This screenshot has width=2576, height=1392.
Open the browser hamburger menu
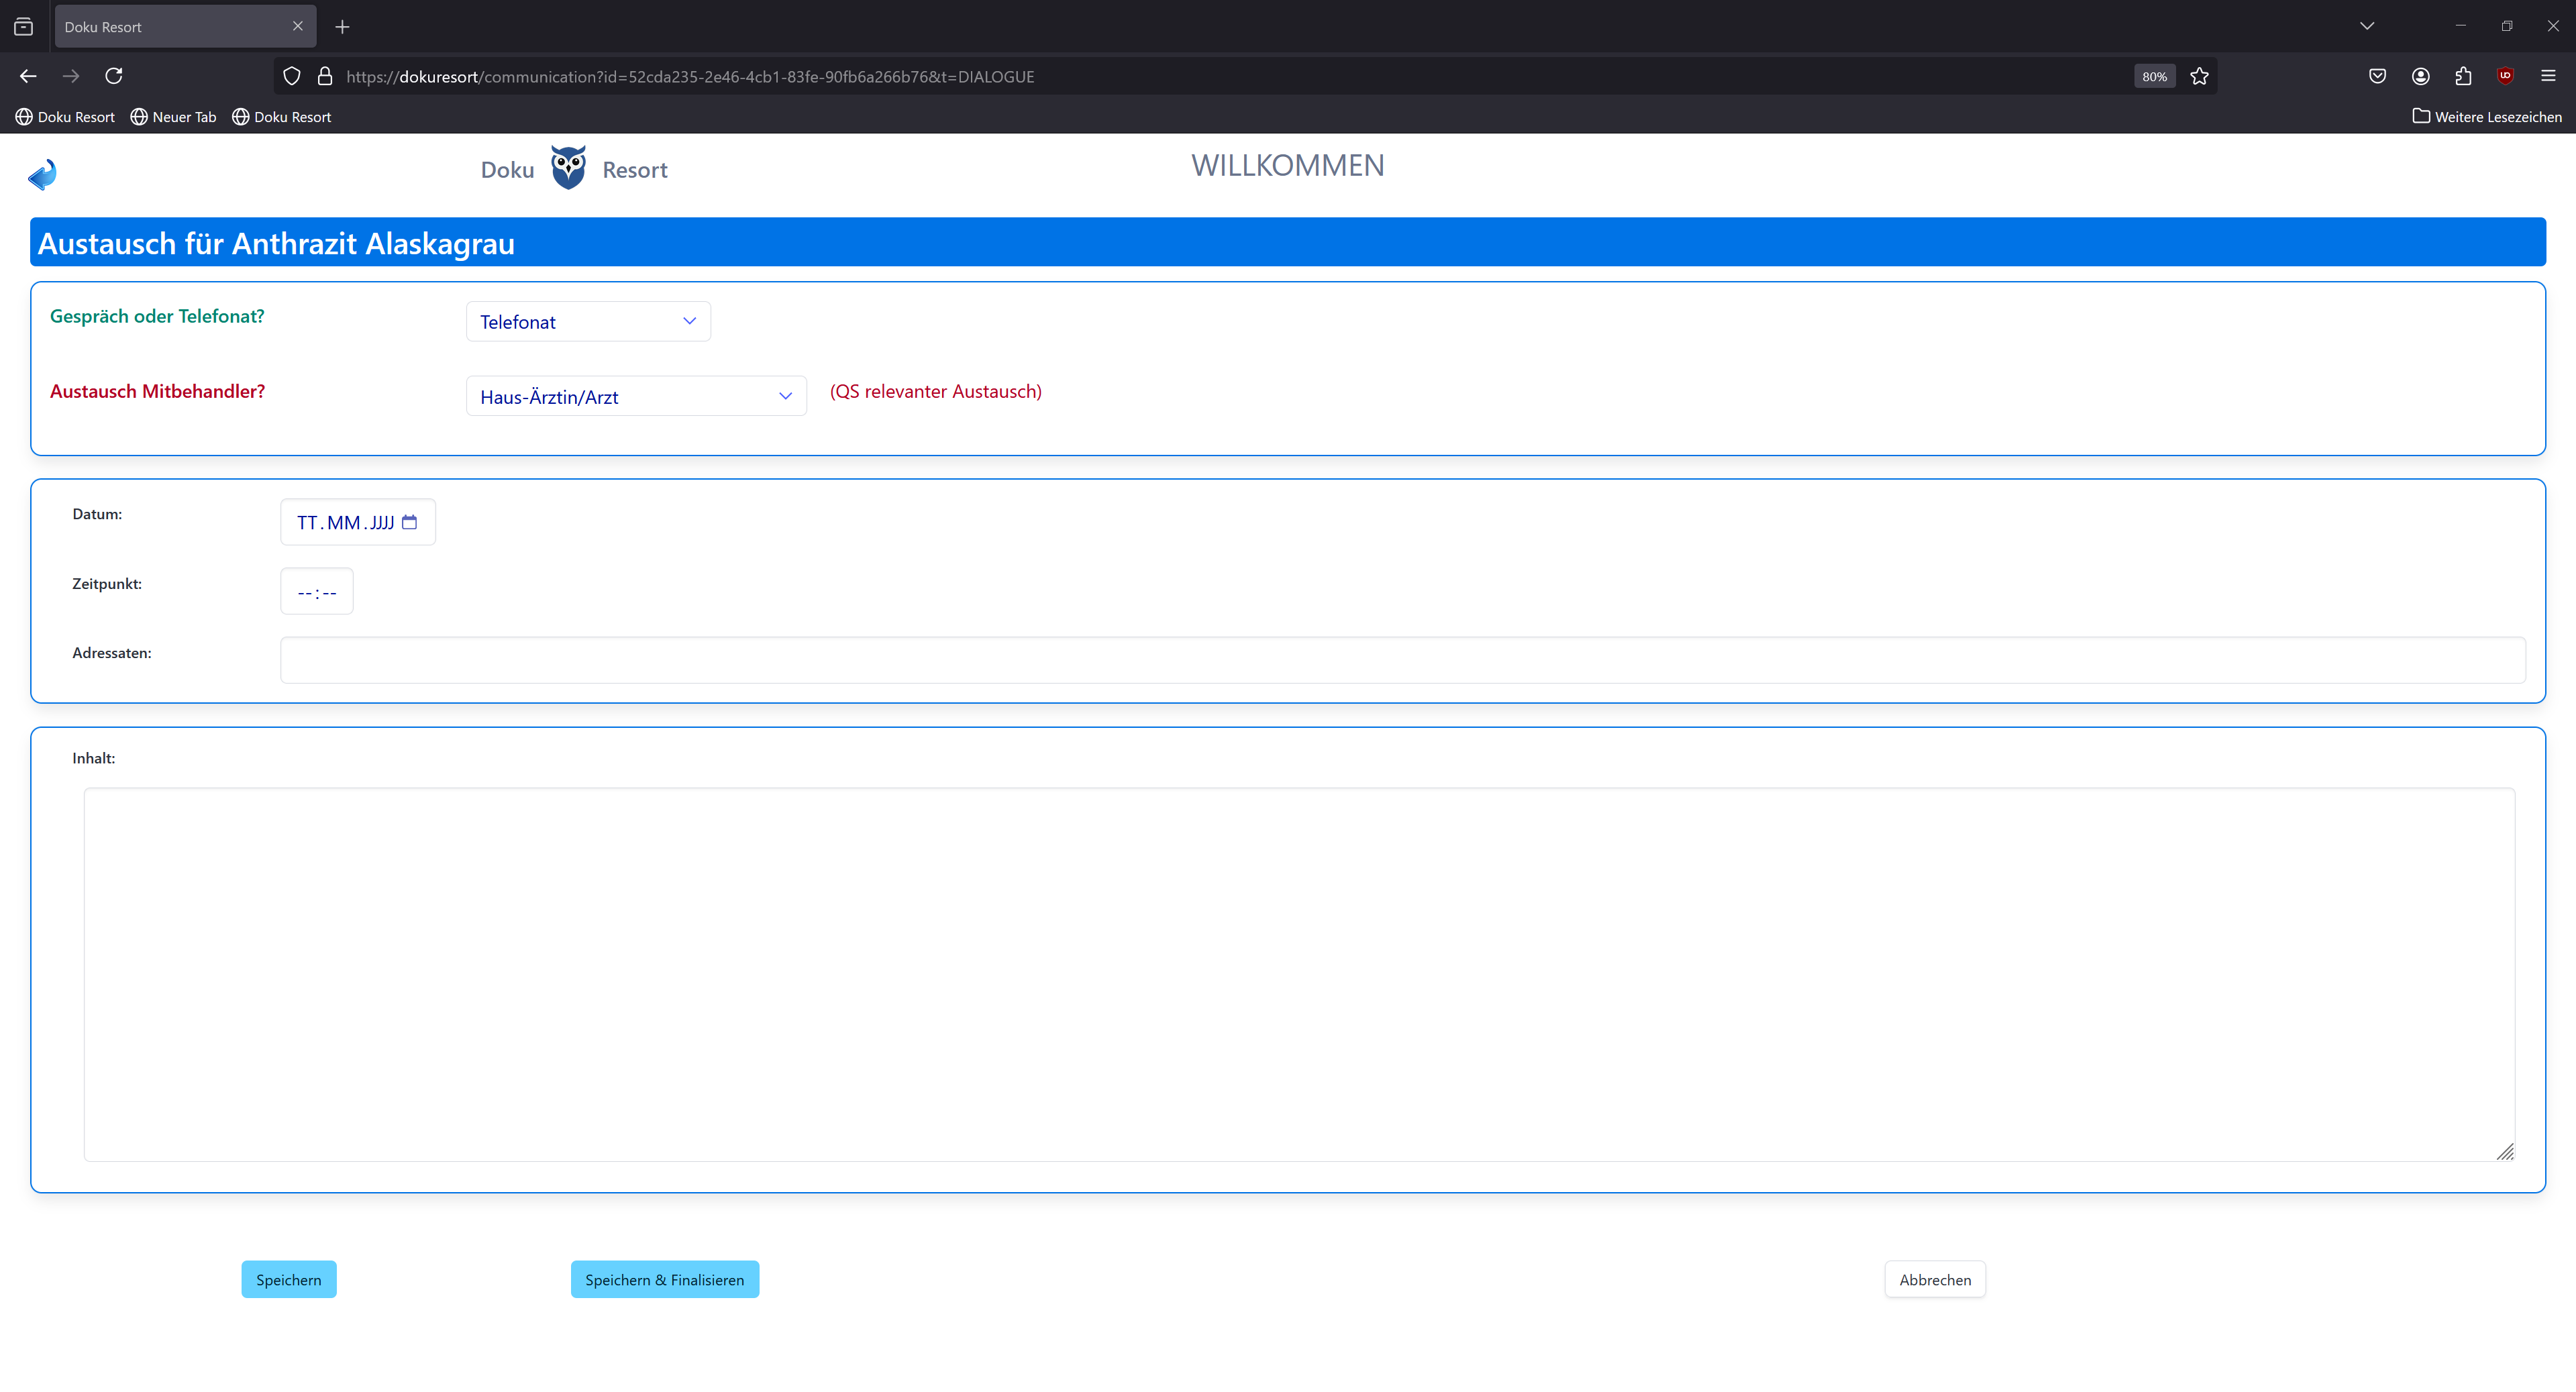[2548, 76]
